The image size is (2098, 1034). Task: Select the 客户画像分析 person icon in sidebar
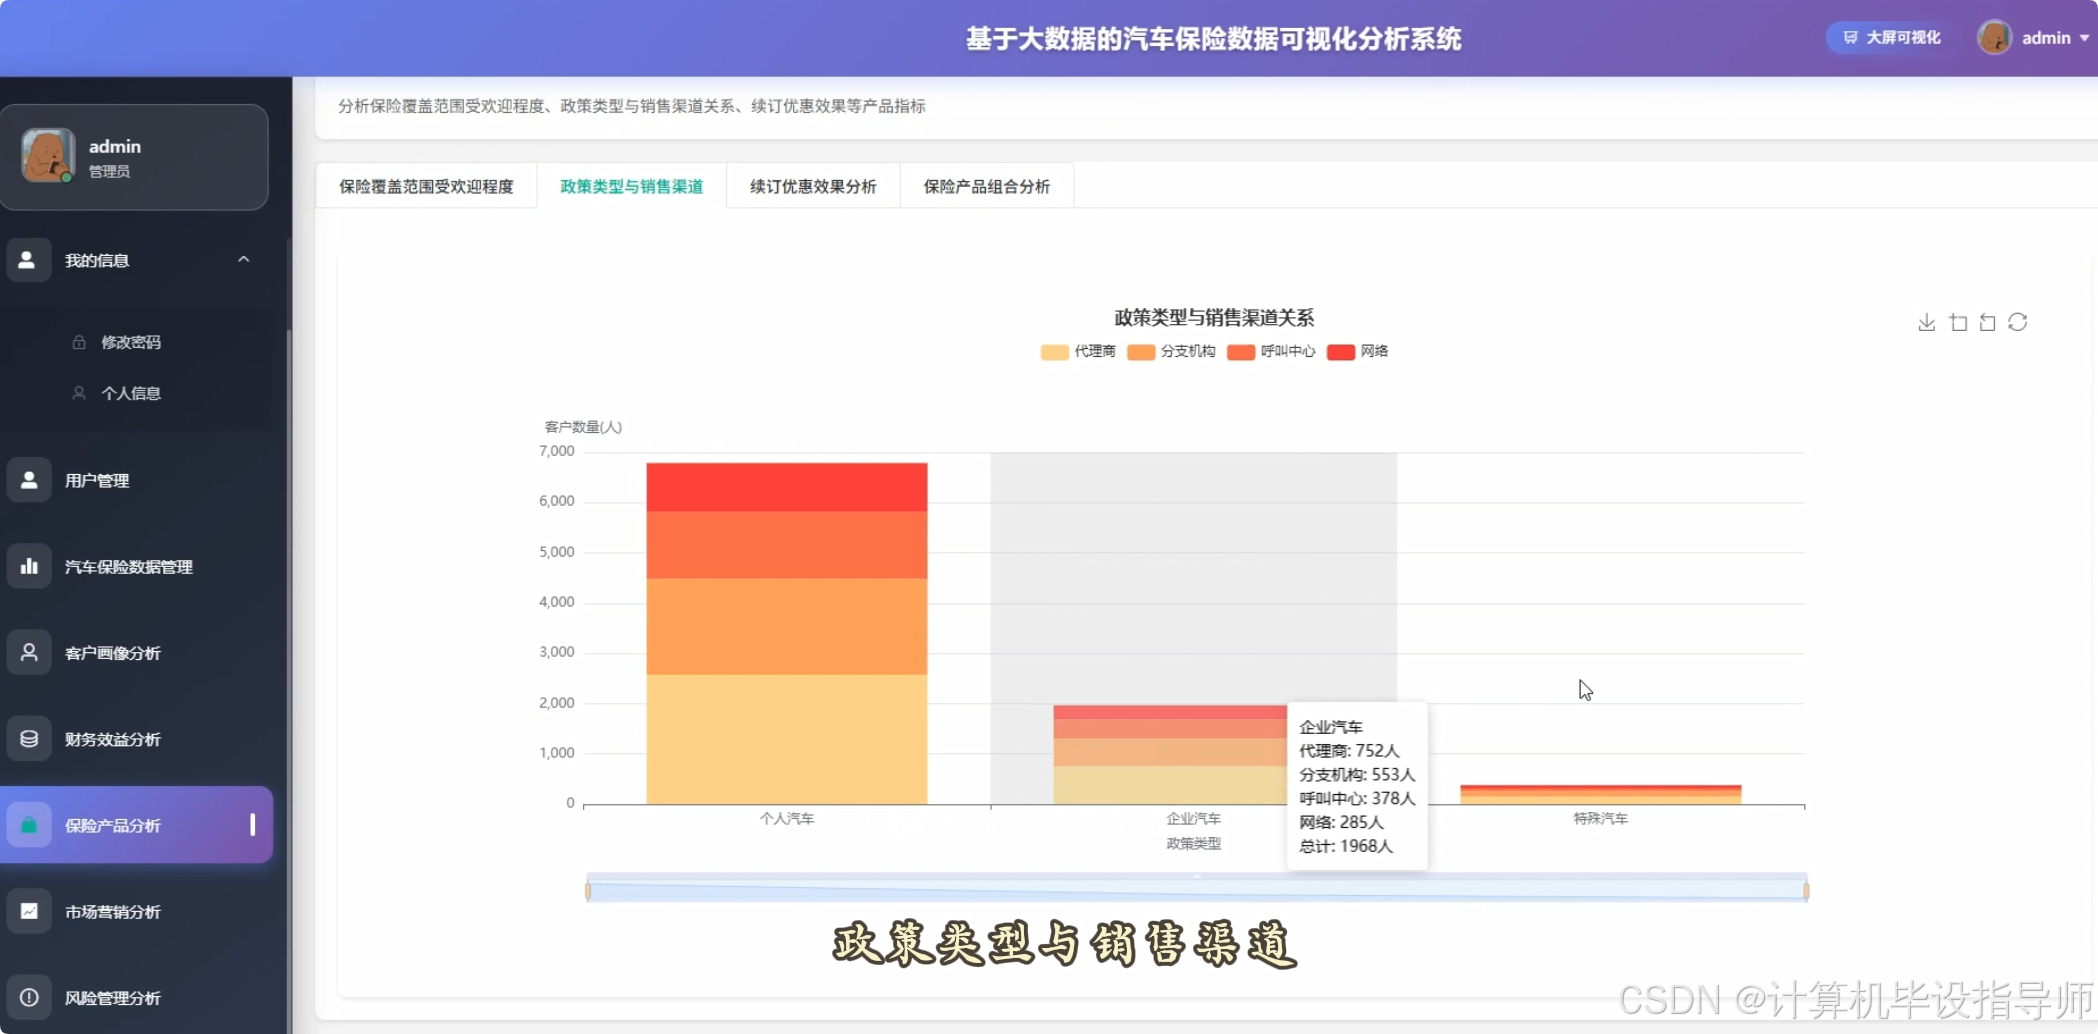click(x=29, y=651)
